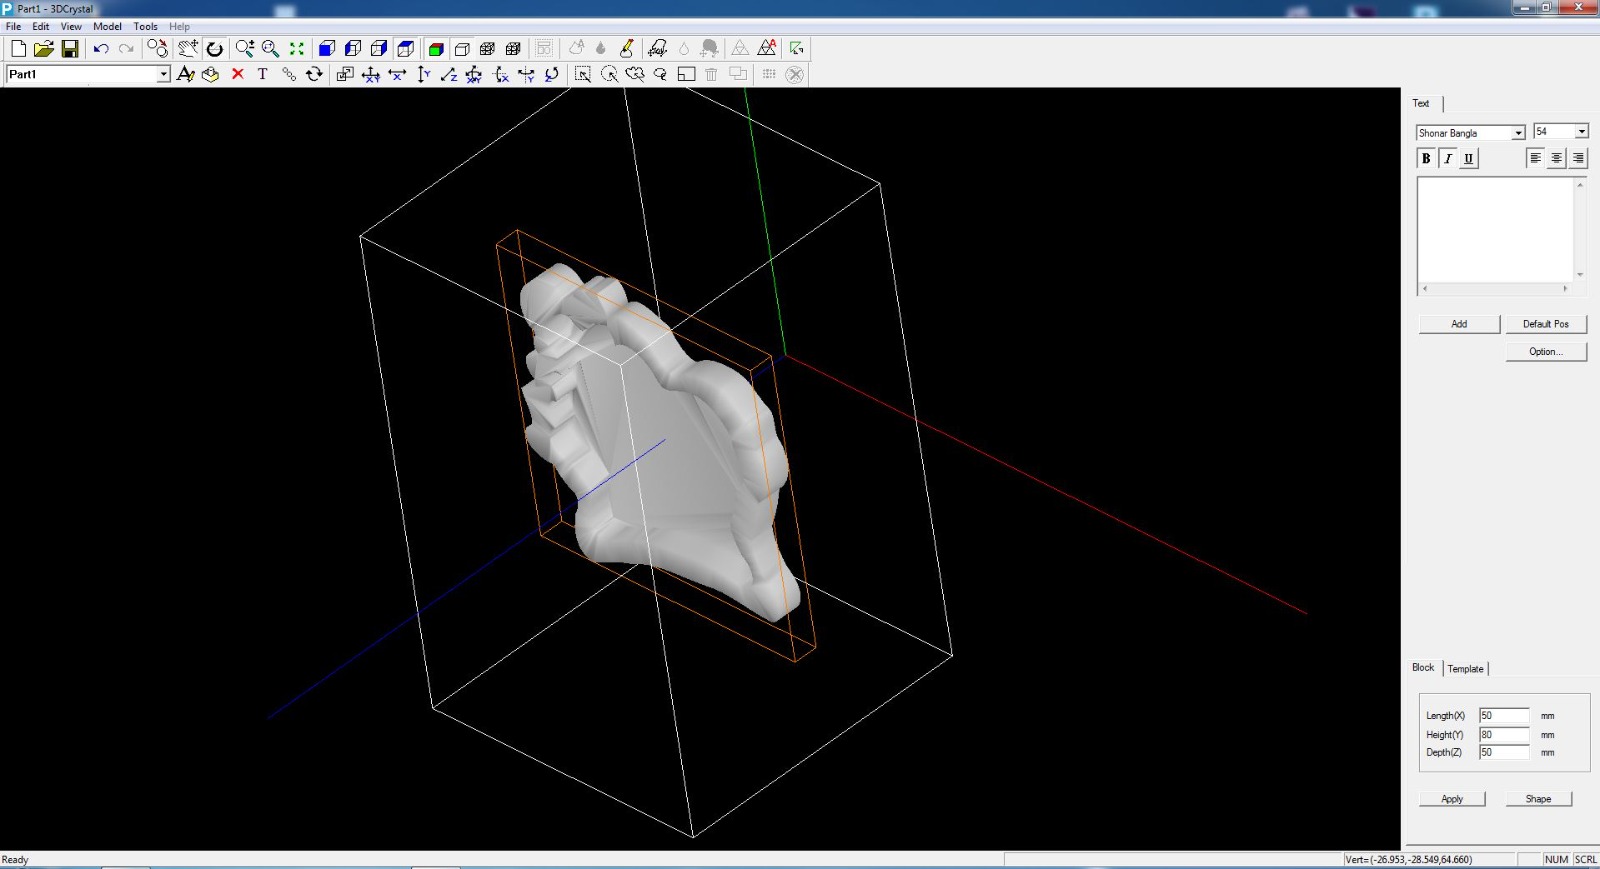Screen dimensions: 1600x869
Task: Open the Help menu
Action: click(x=179, y=27)
